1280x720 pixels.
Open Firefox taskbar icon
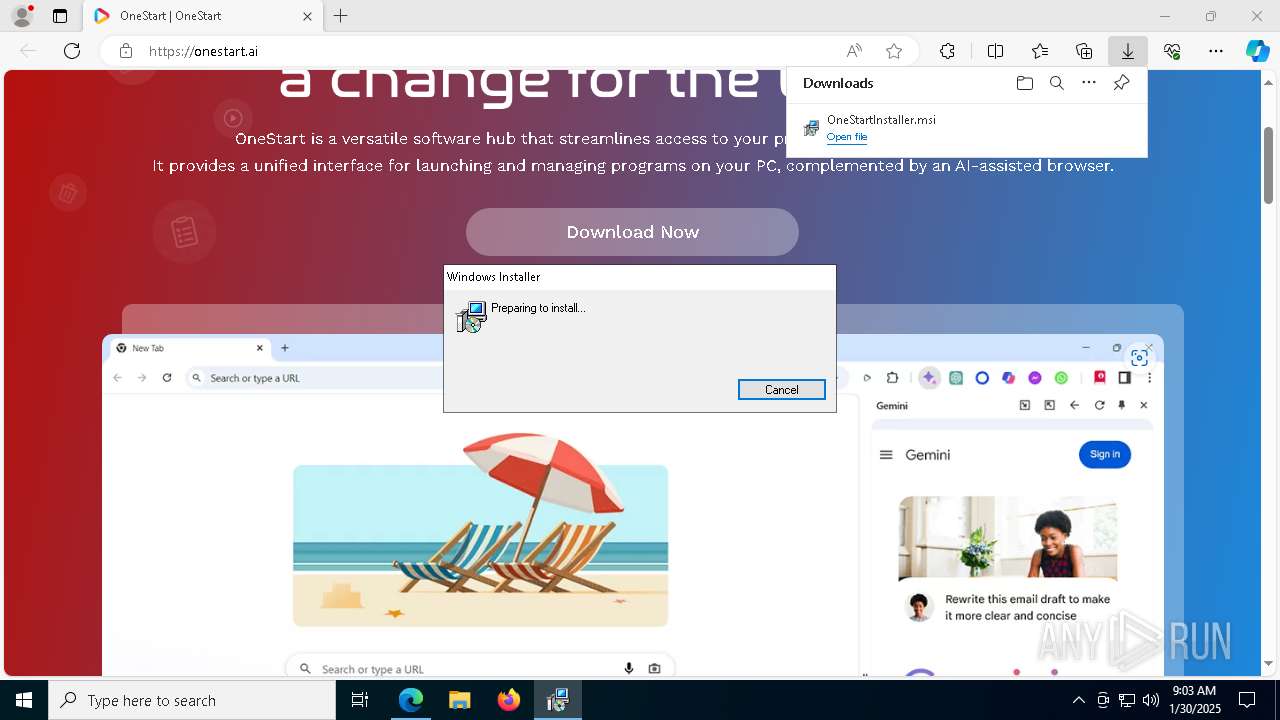click(x=509, y=700)
